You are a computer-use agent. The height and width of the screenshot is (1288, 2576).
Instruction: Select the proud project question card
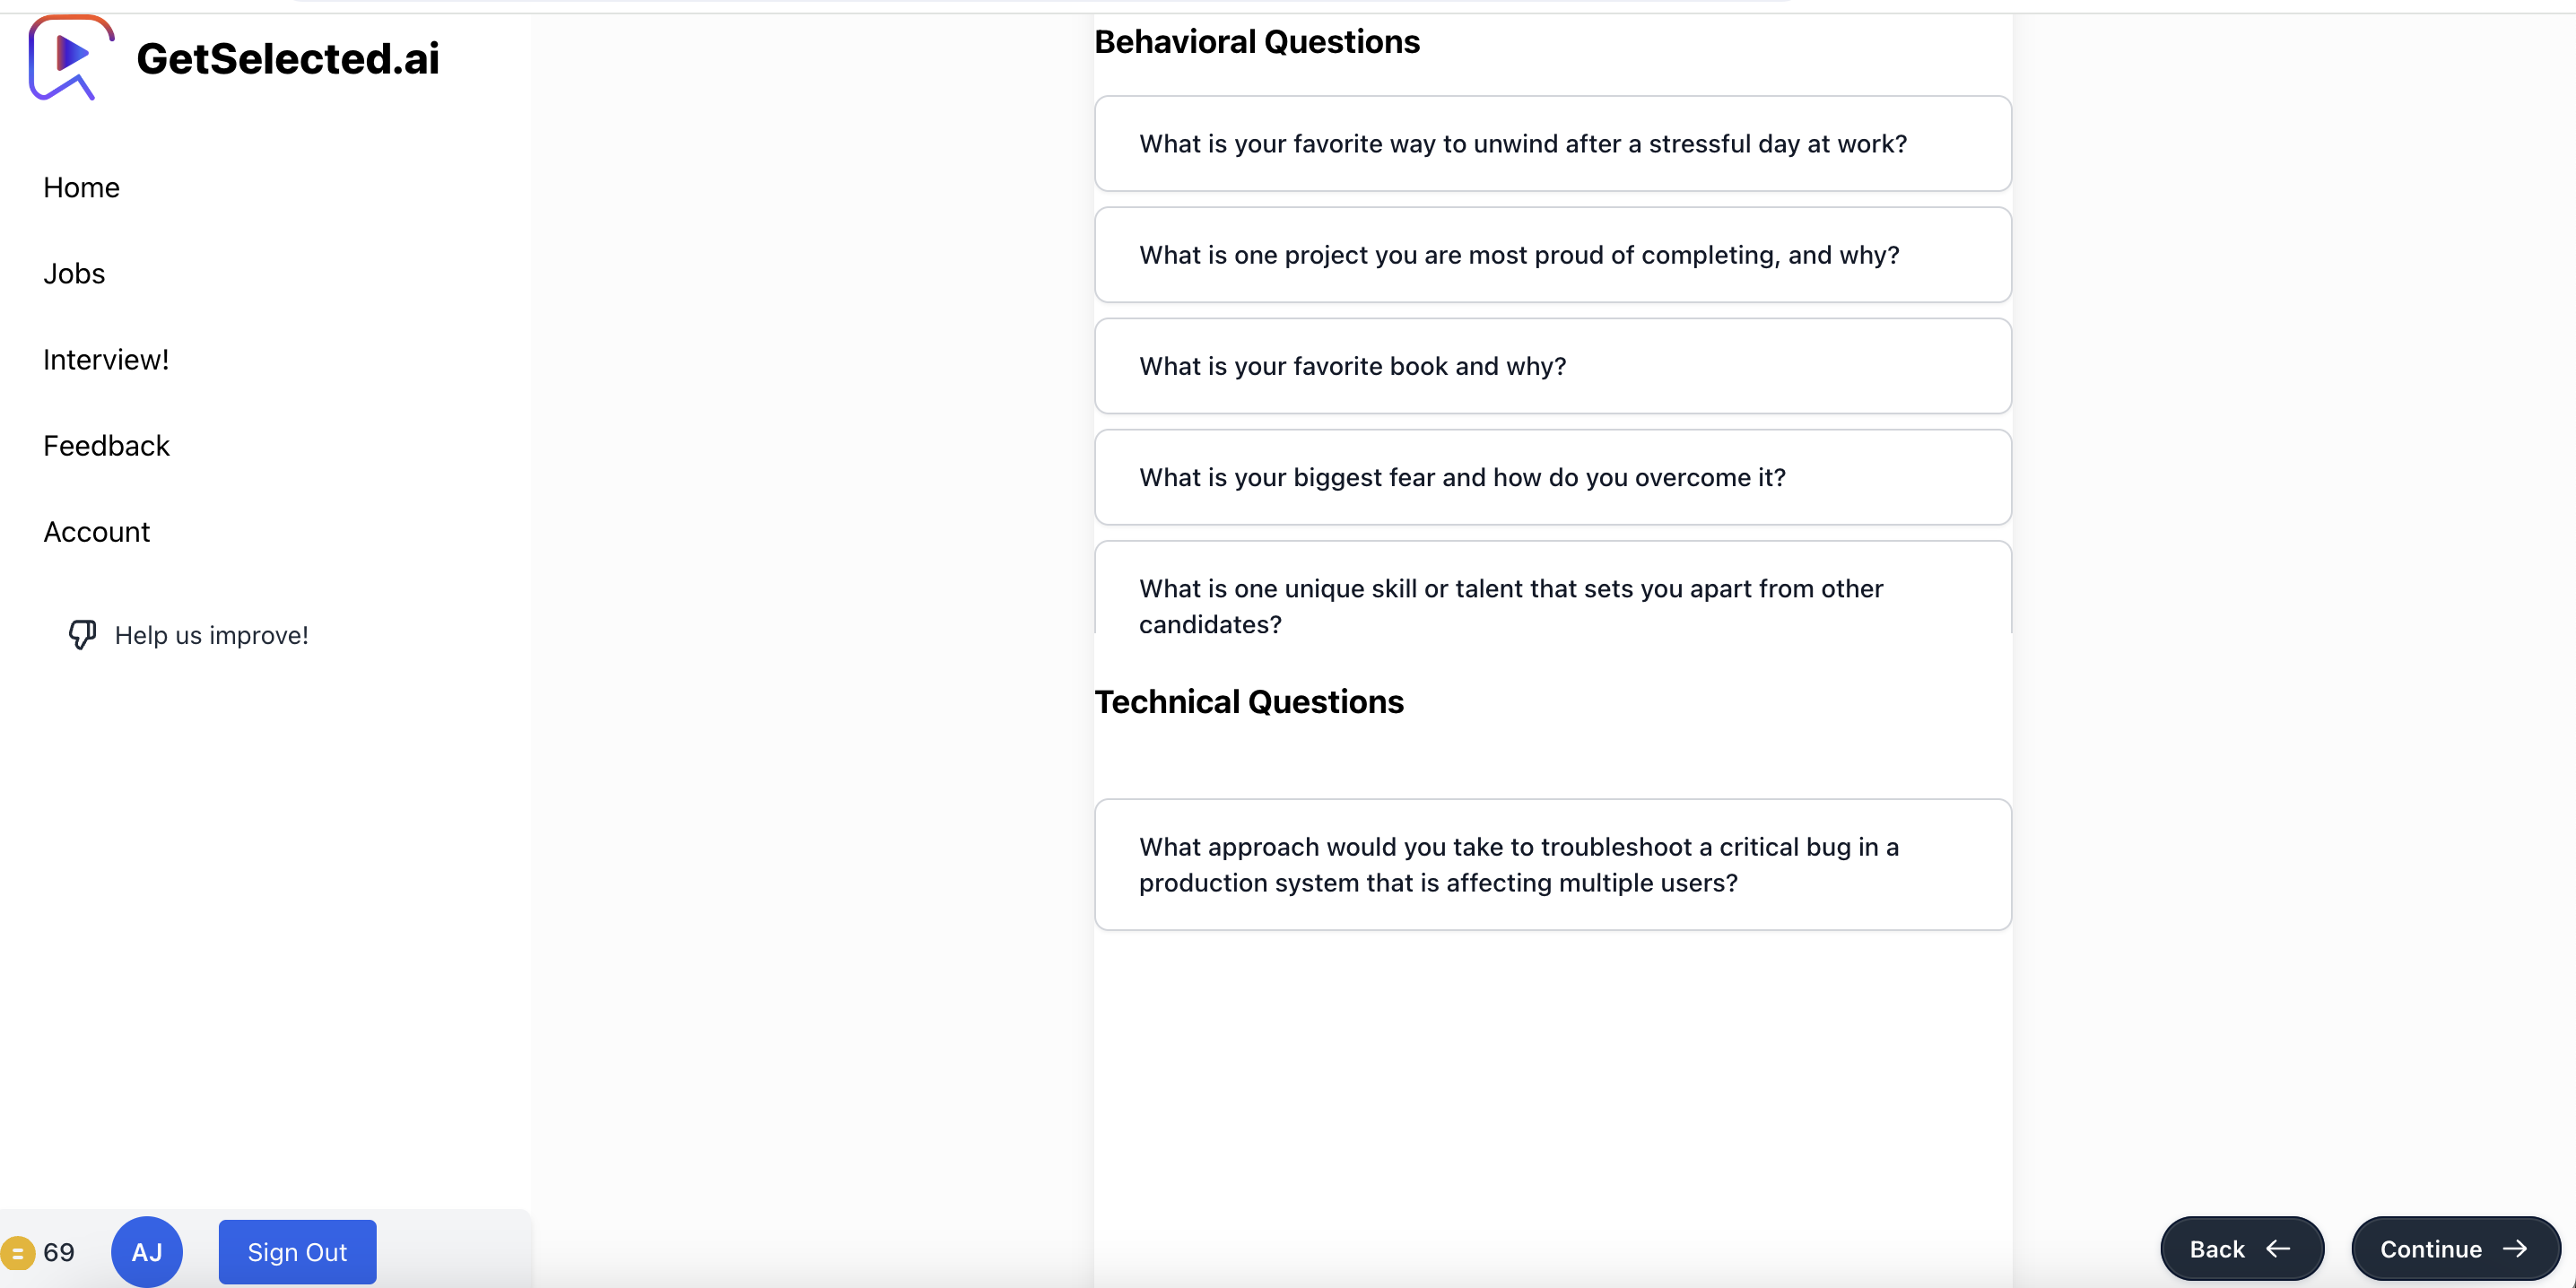point(1552,255)
